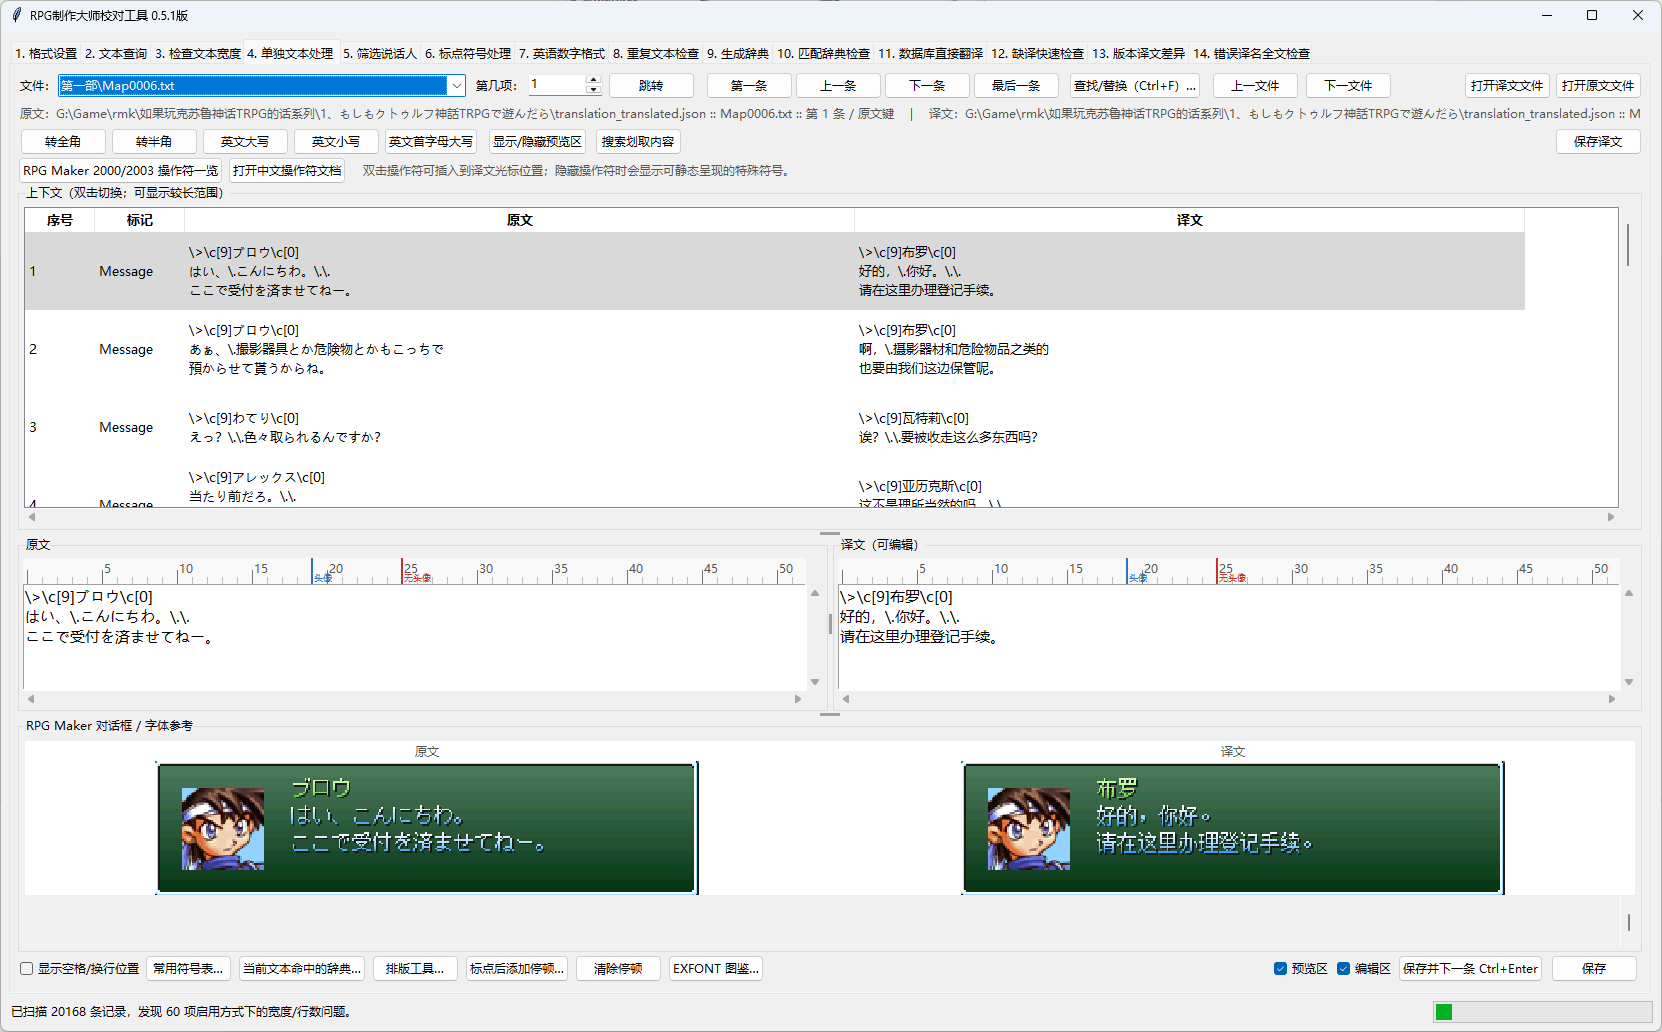This screenshot has height=1032, width=1662.
Task: Open RPG Maker 2000/2003 操作符一览
Action: pos(121,171)
